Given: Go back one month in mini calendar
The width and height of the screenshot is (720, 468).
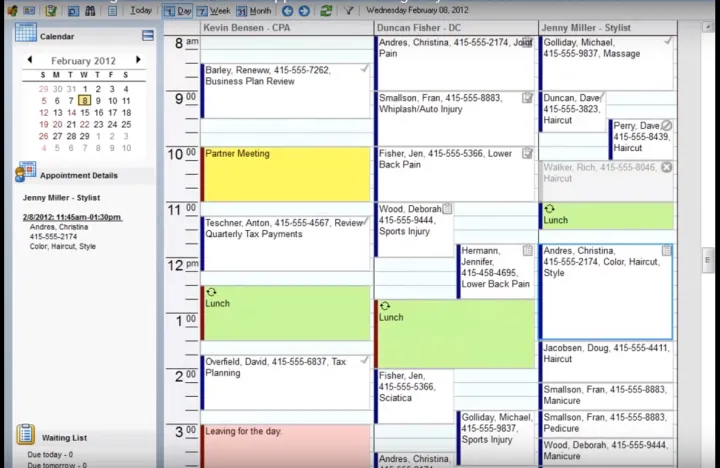Looking at the screenshot, I should 30,60.
